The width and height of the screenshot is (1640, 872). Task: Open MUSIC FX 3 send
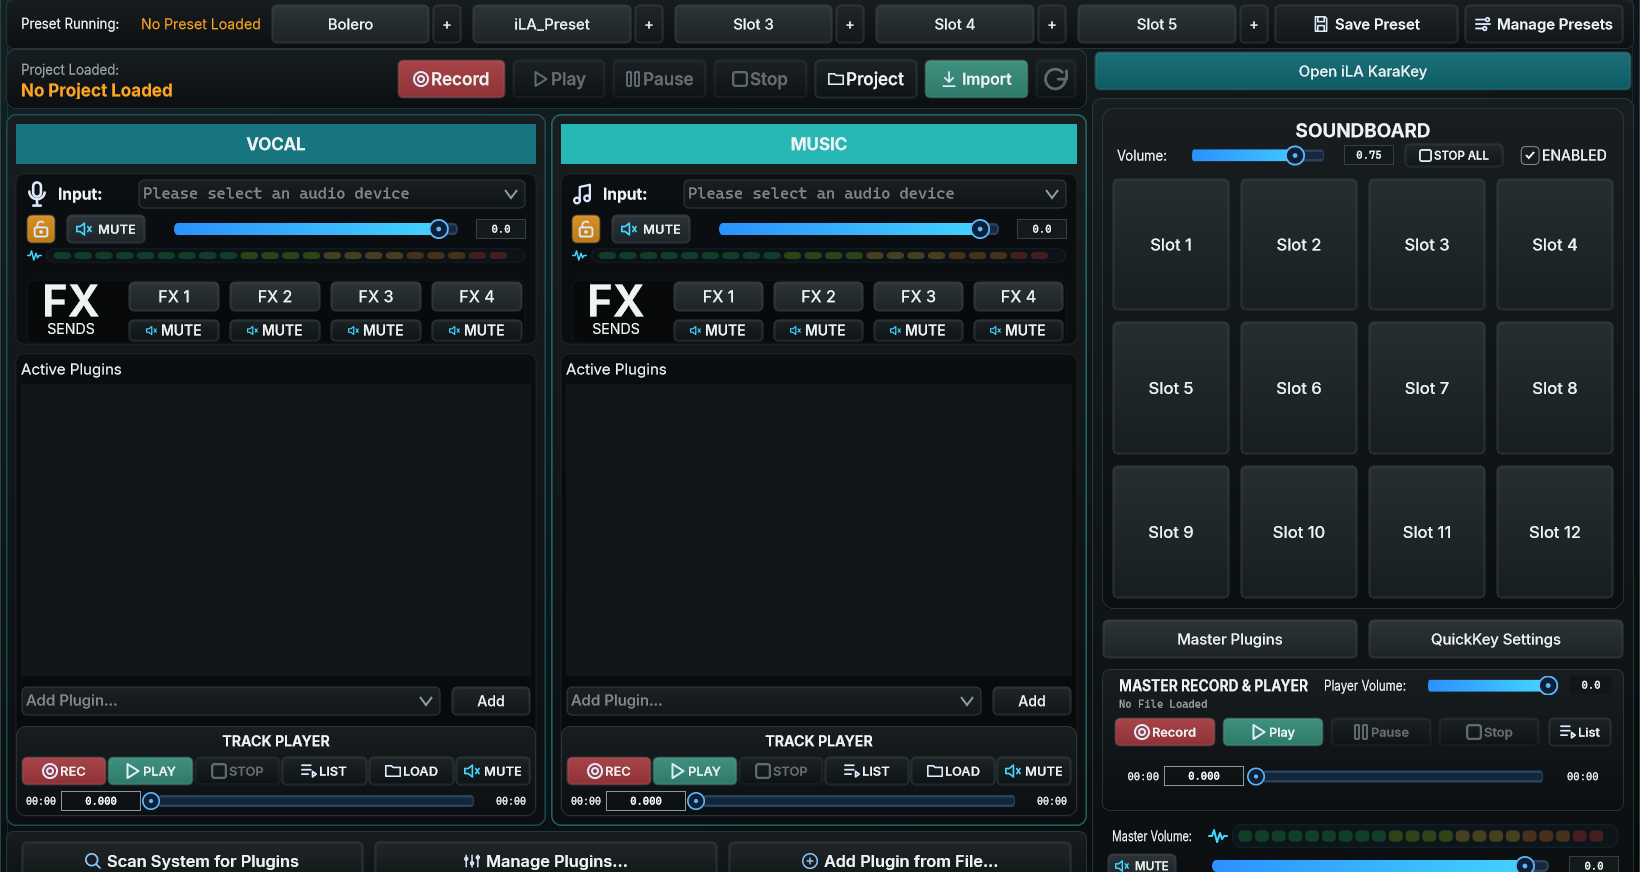tap(918, 297)
